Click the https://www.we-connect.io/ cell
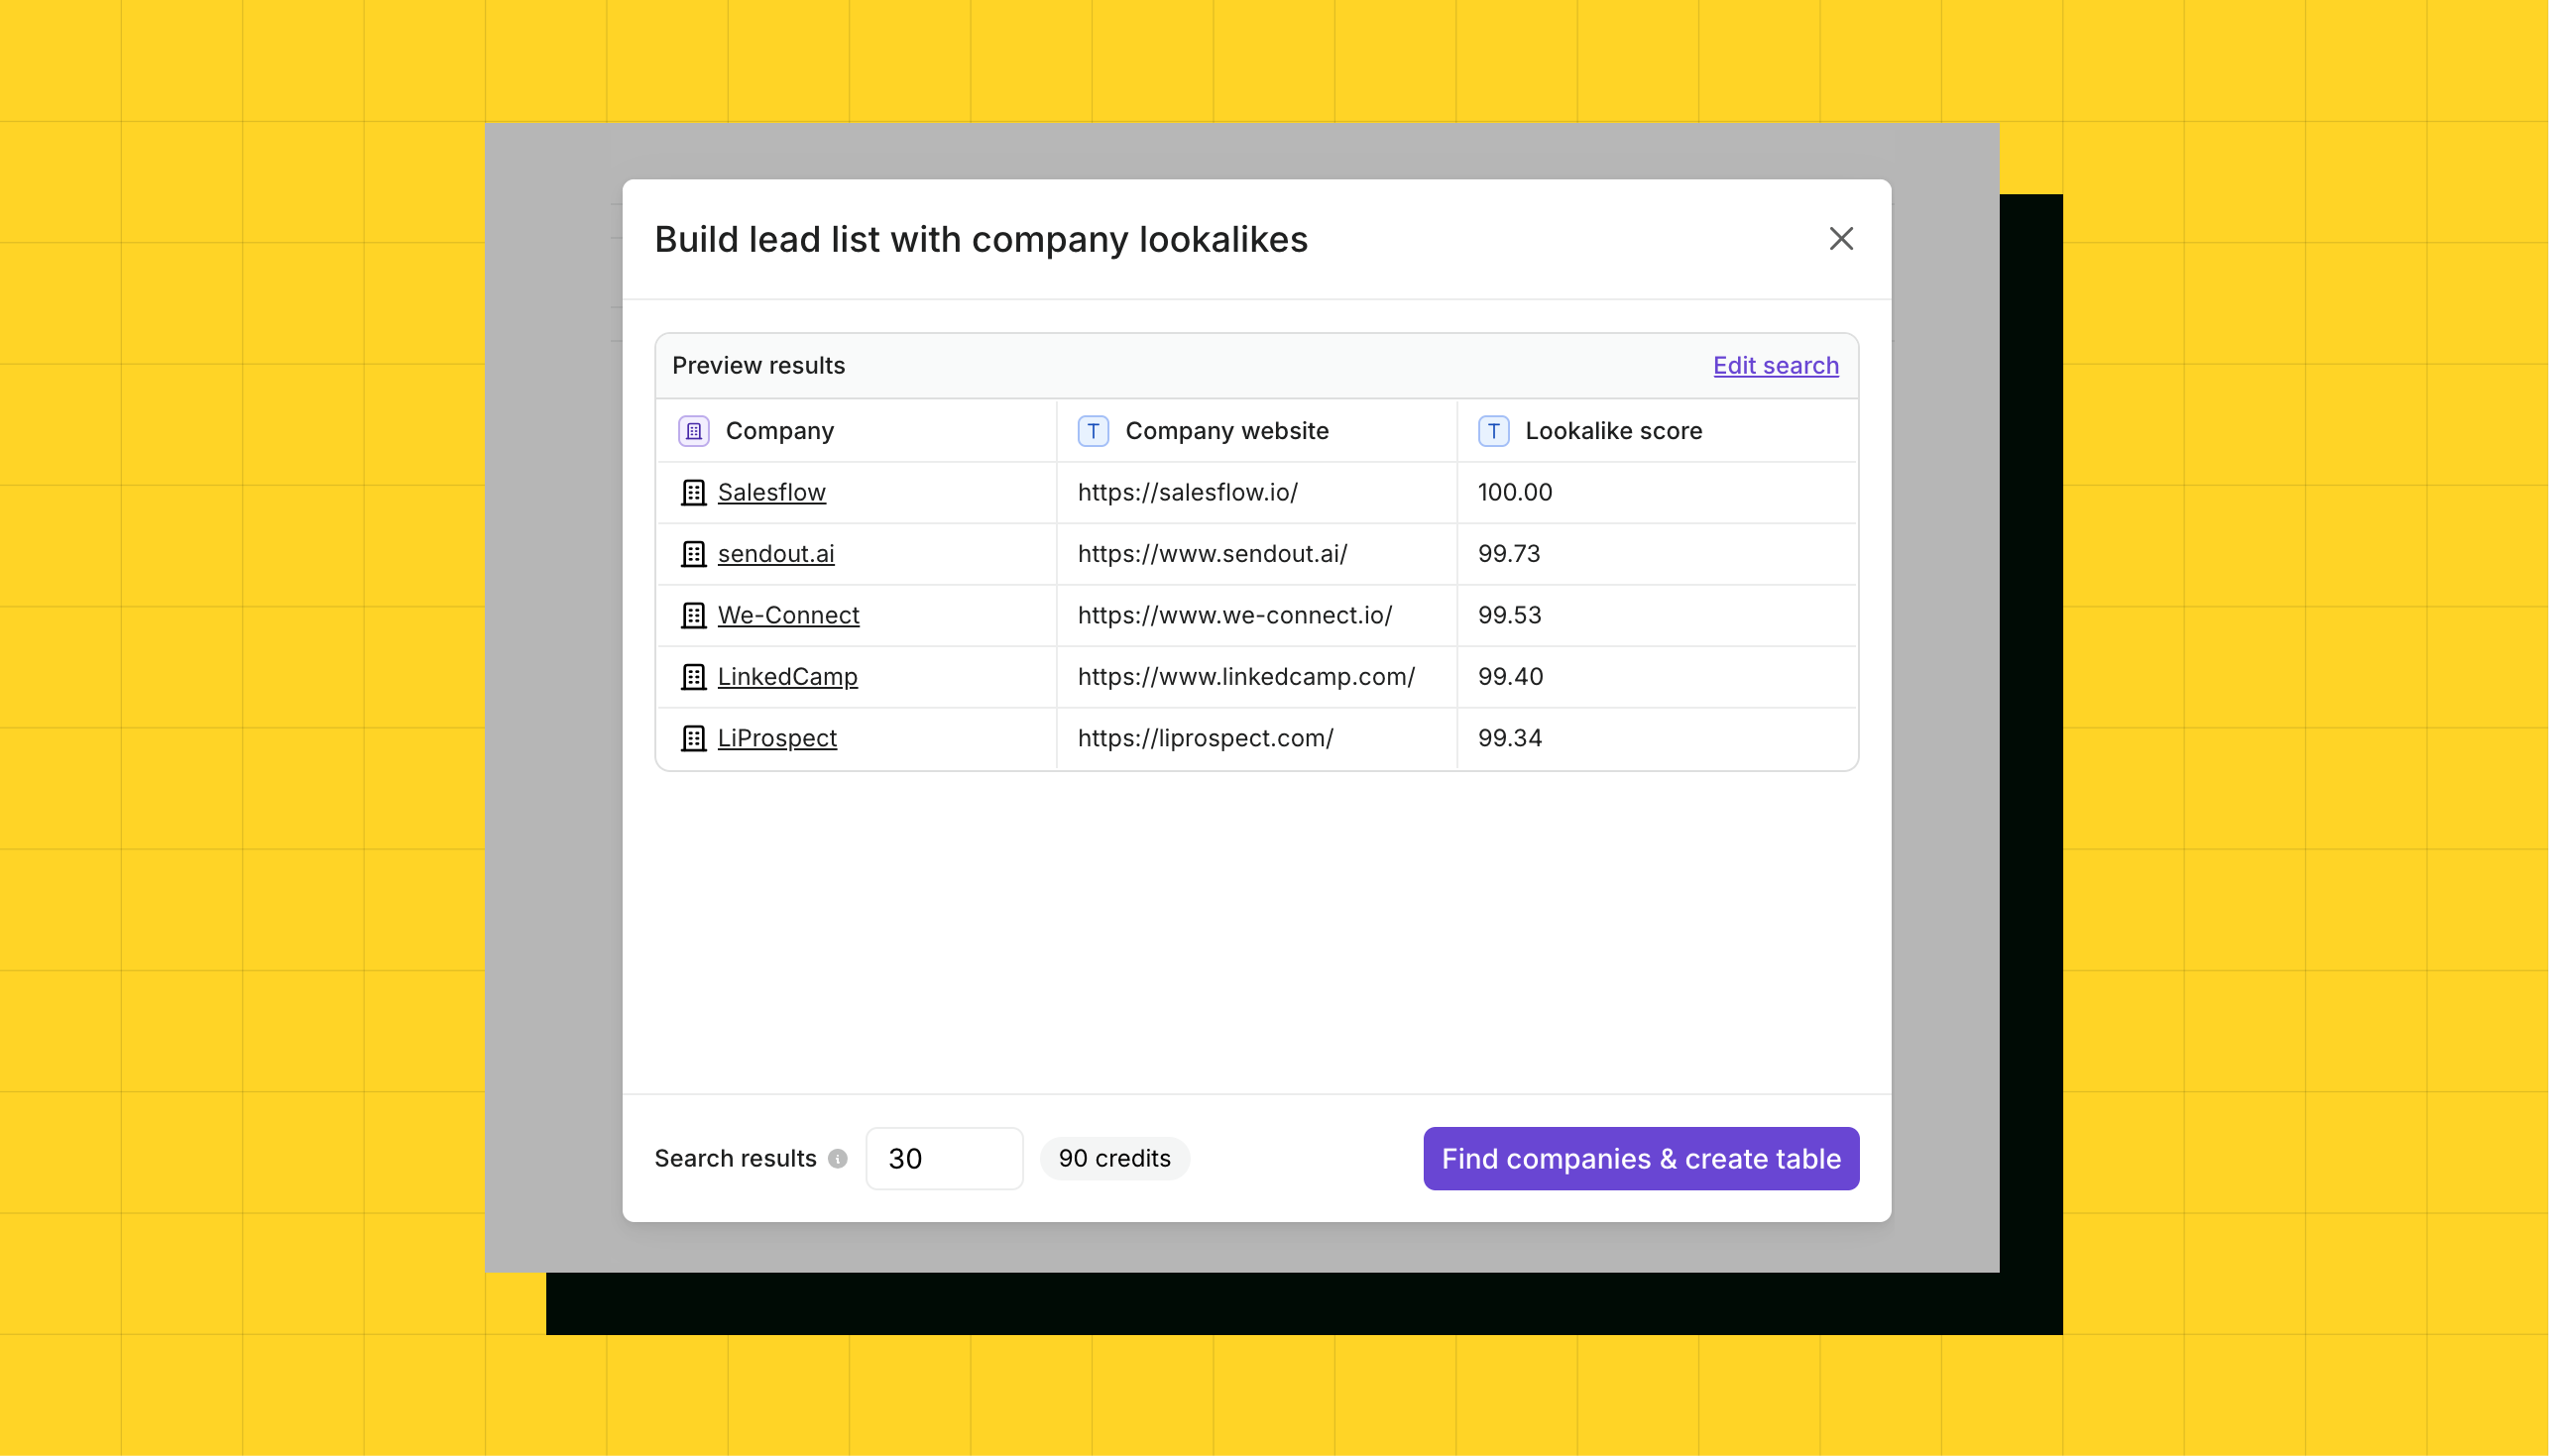 [x=1256, y=615]
